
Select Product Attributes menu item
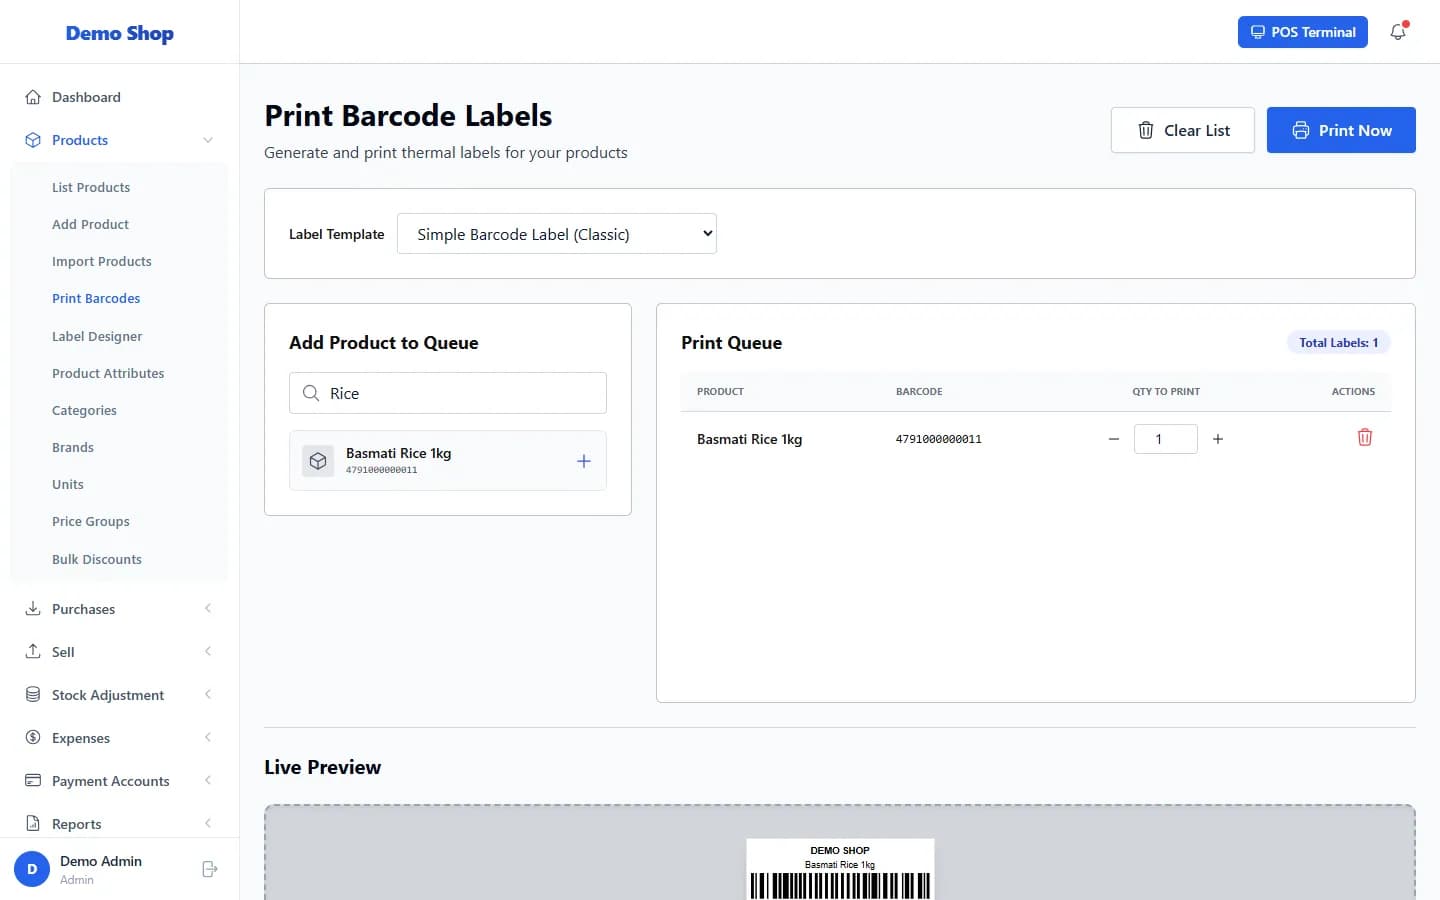[x=108, y=373]
